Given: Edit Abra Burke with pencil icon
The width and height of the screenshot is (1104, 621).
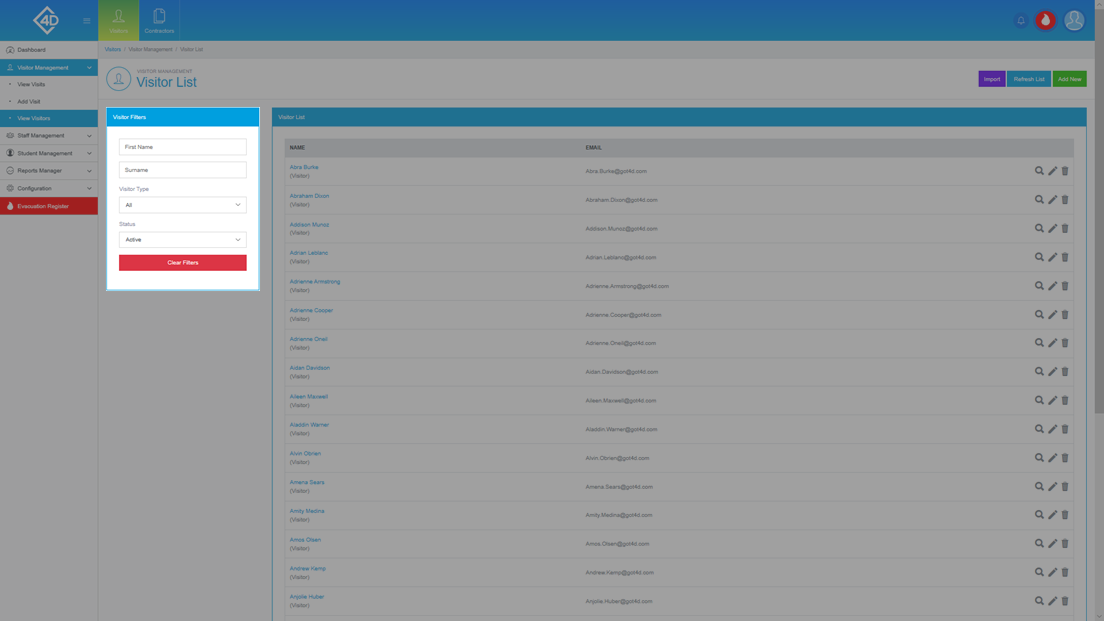Looking at the screenshot, I should pos(1052,171).
